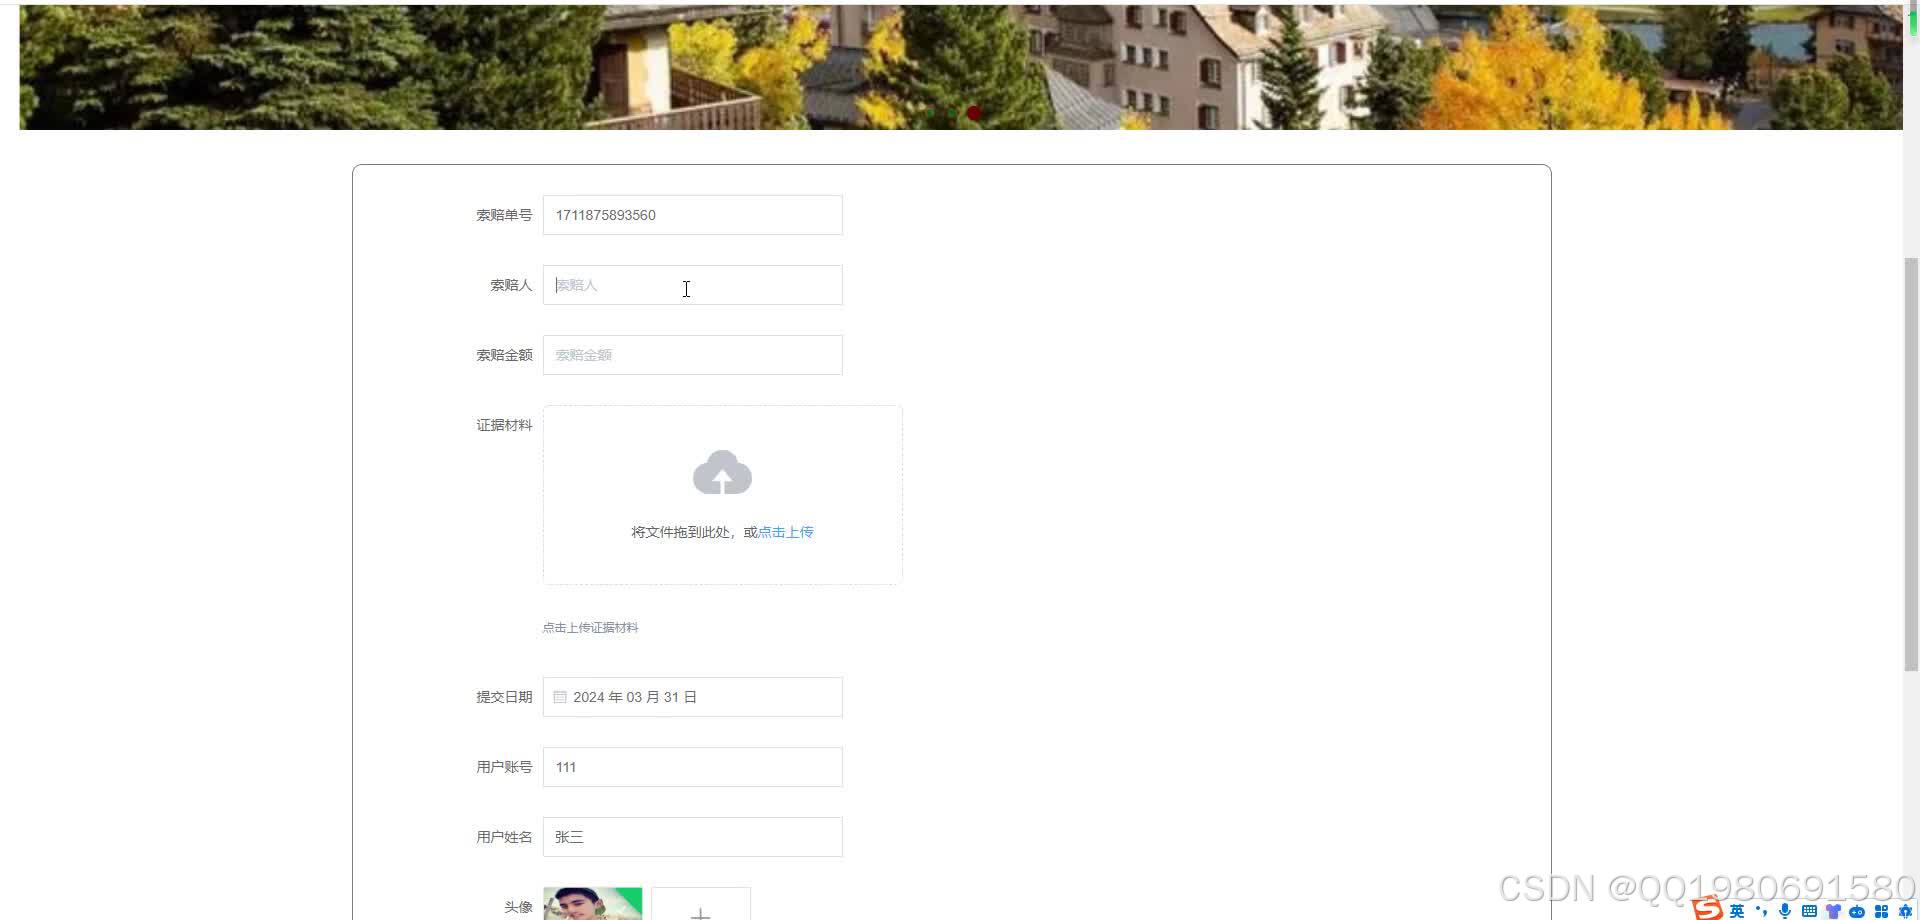
Task: Click the 用户账号 field containing 111
Action: click(x=693, y=767)
